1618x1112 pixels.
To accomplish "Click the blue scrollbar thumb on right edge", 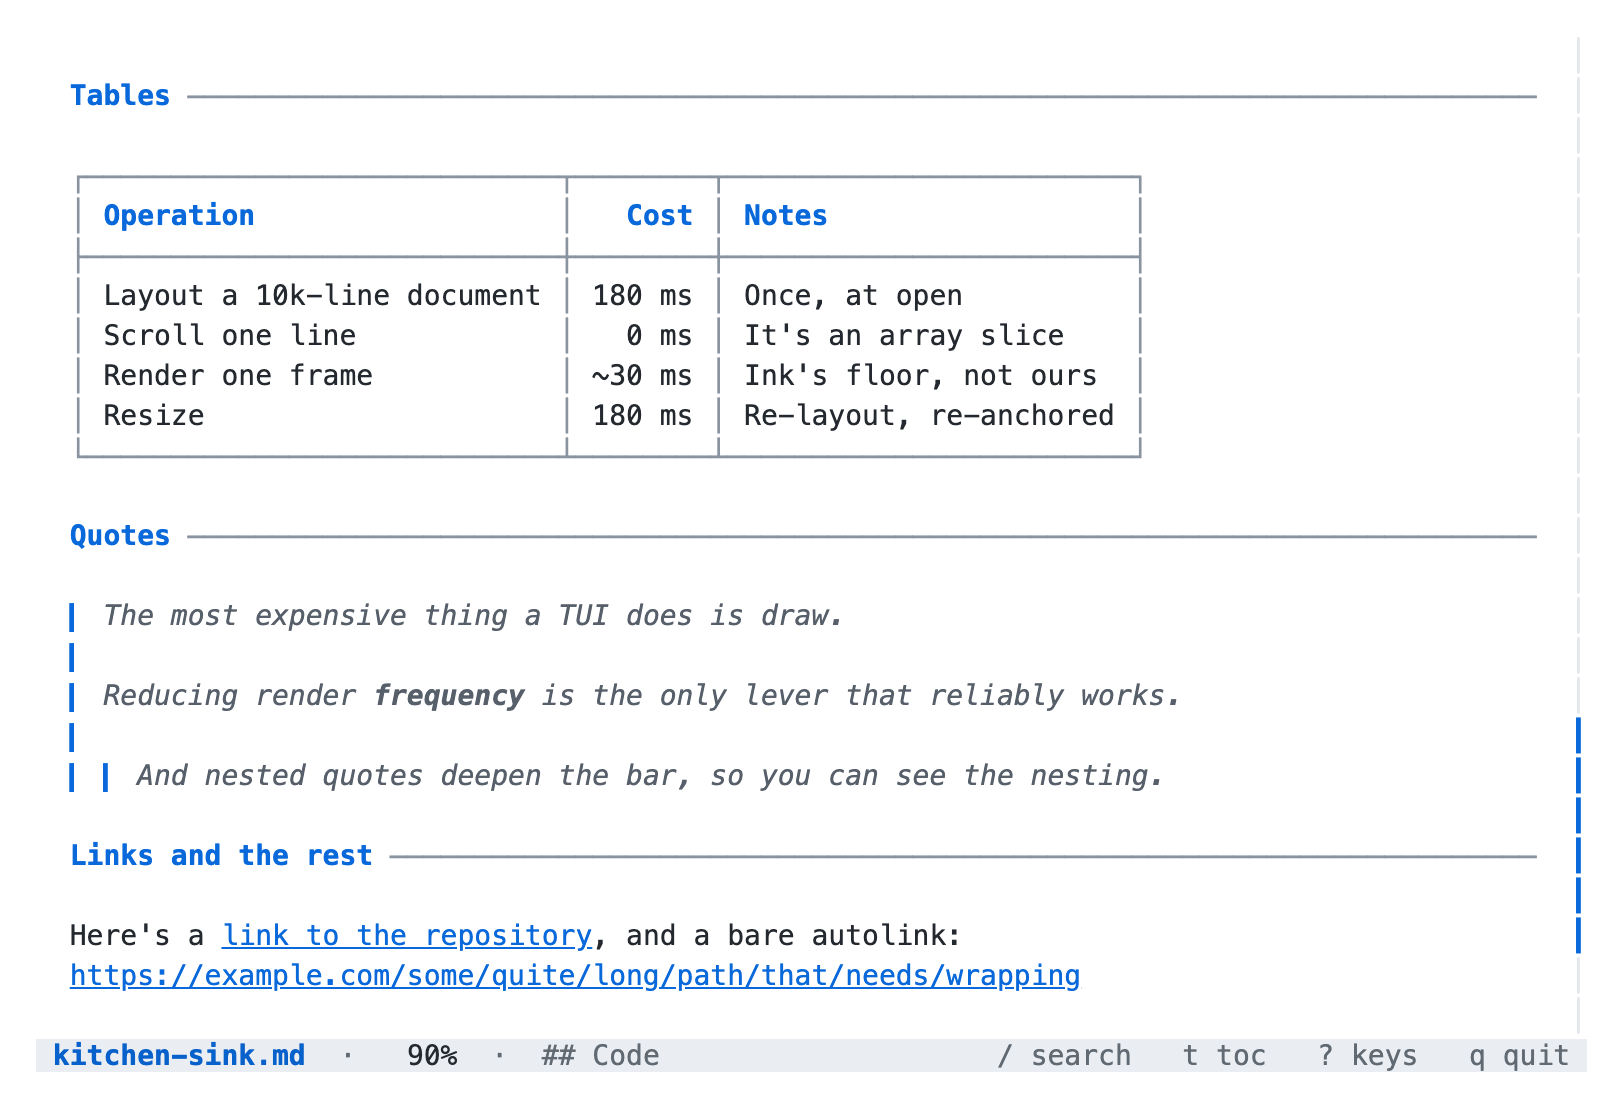I will pyautogui.click(x=1578, y=835).
